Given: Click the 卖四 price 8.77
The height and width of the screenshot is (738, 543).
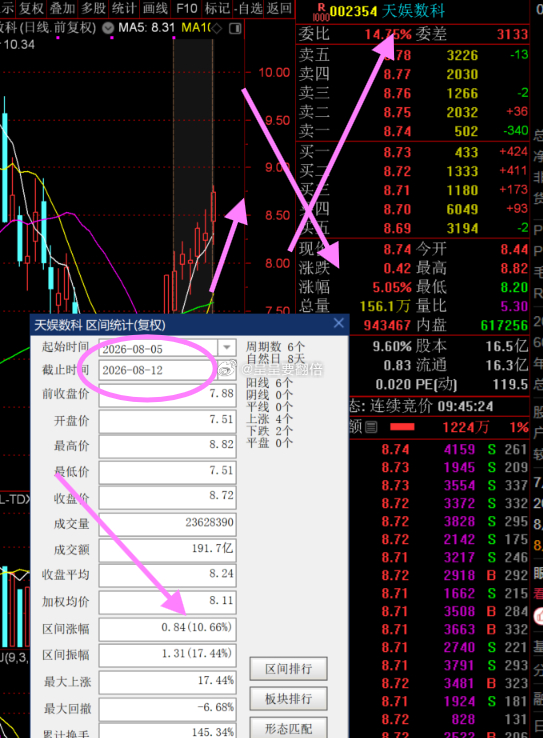Looking at the screenshot, I should coord(397,74).
